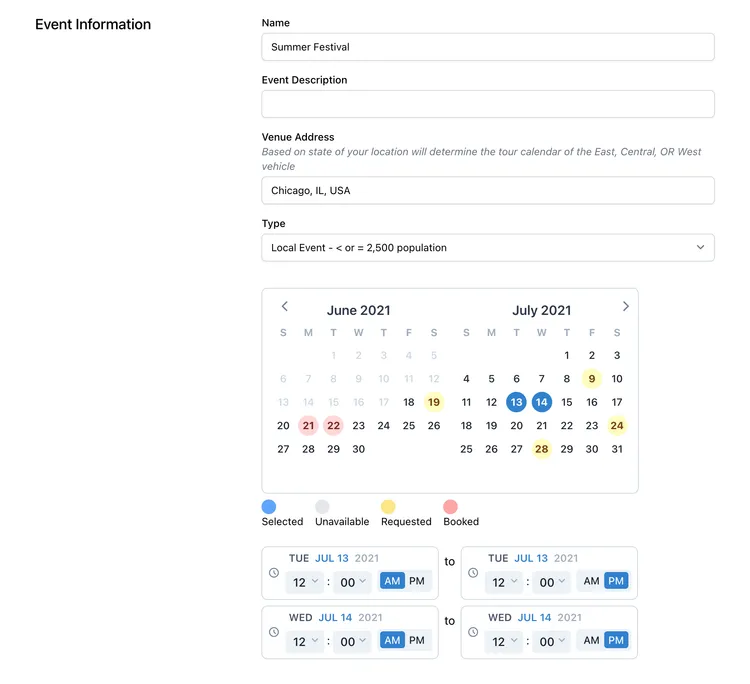Select requested date June 19
The image size is (750, 684).
[x=434, y=402]
